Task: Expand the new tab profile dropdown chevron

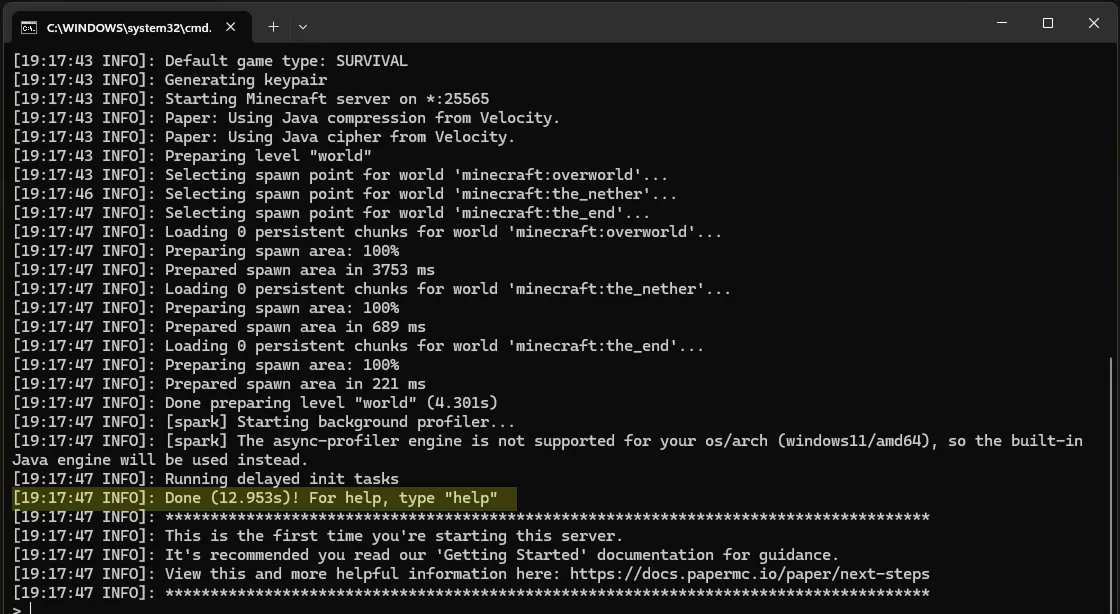Action: click(x=303, y=27)
